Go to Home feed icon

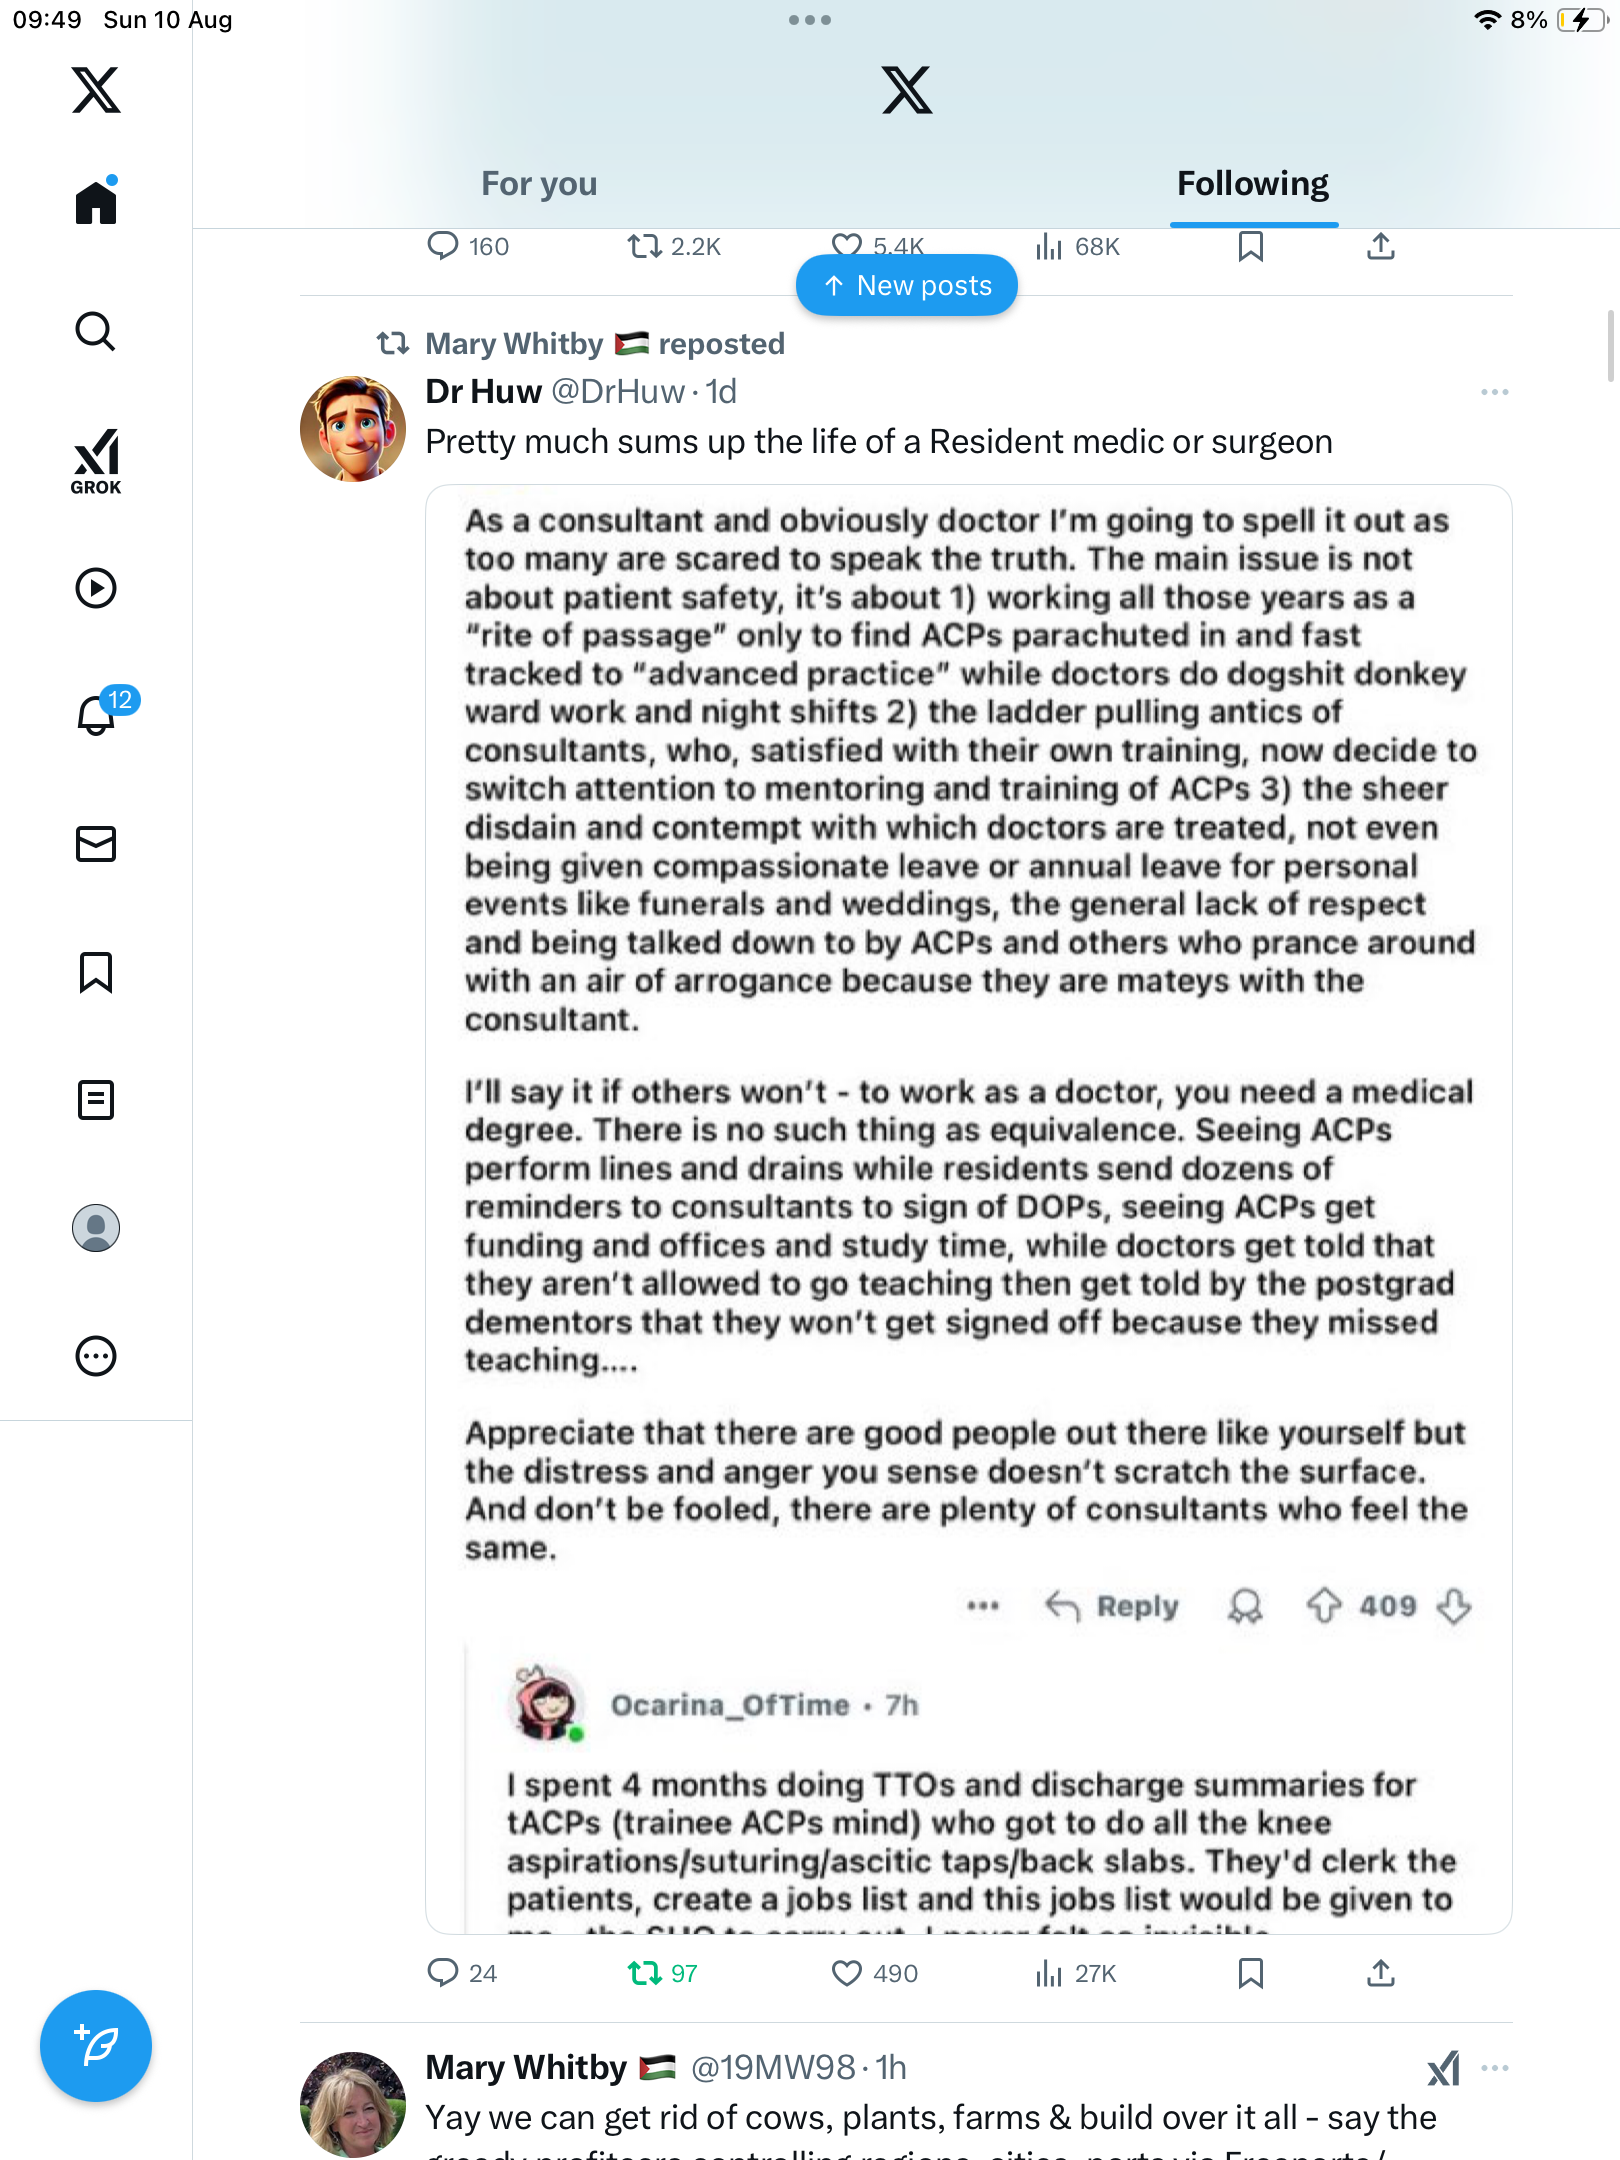(96, 203)
